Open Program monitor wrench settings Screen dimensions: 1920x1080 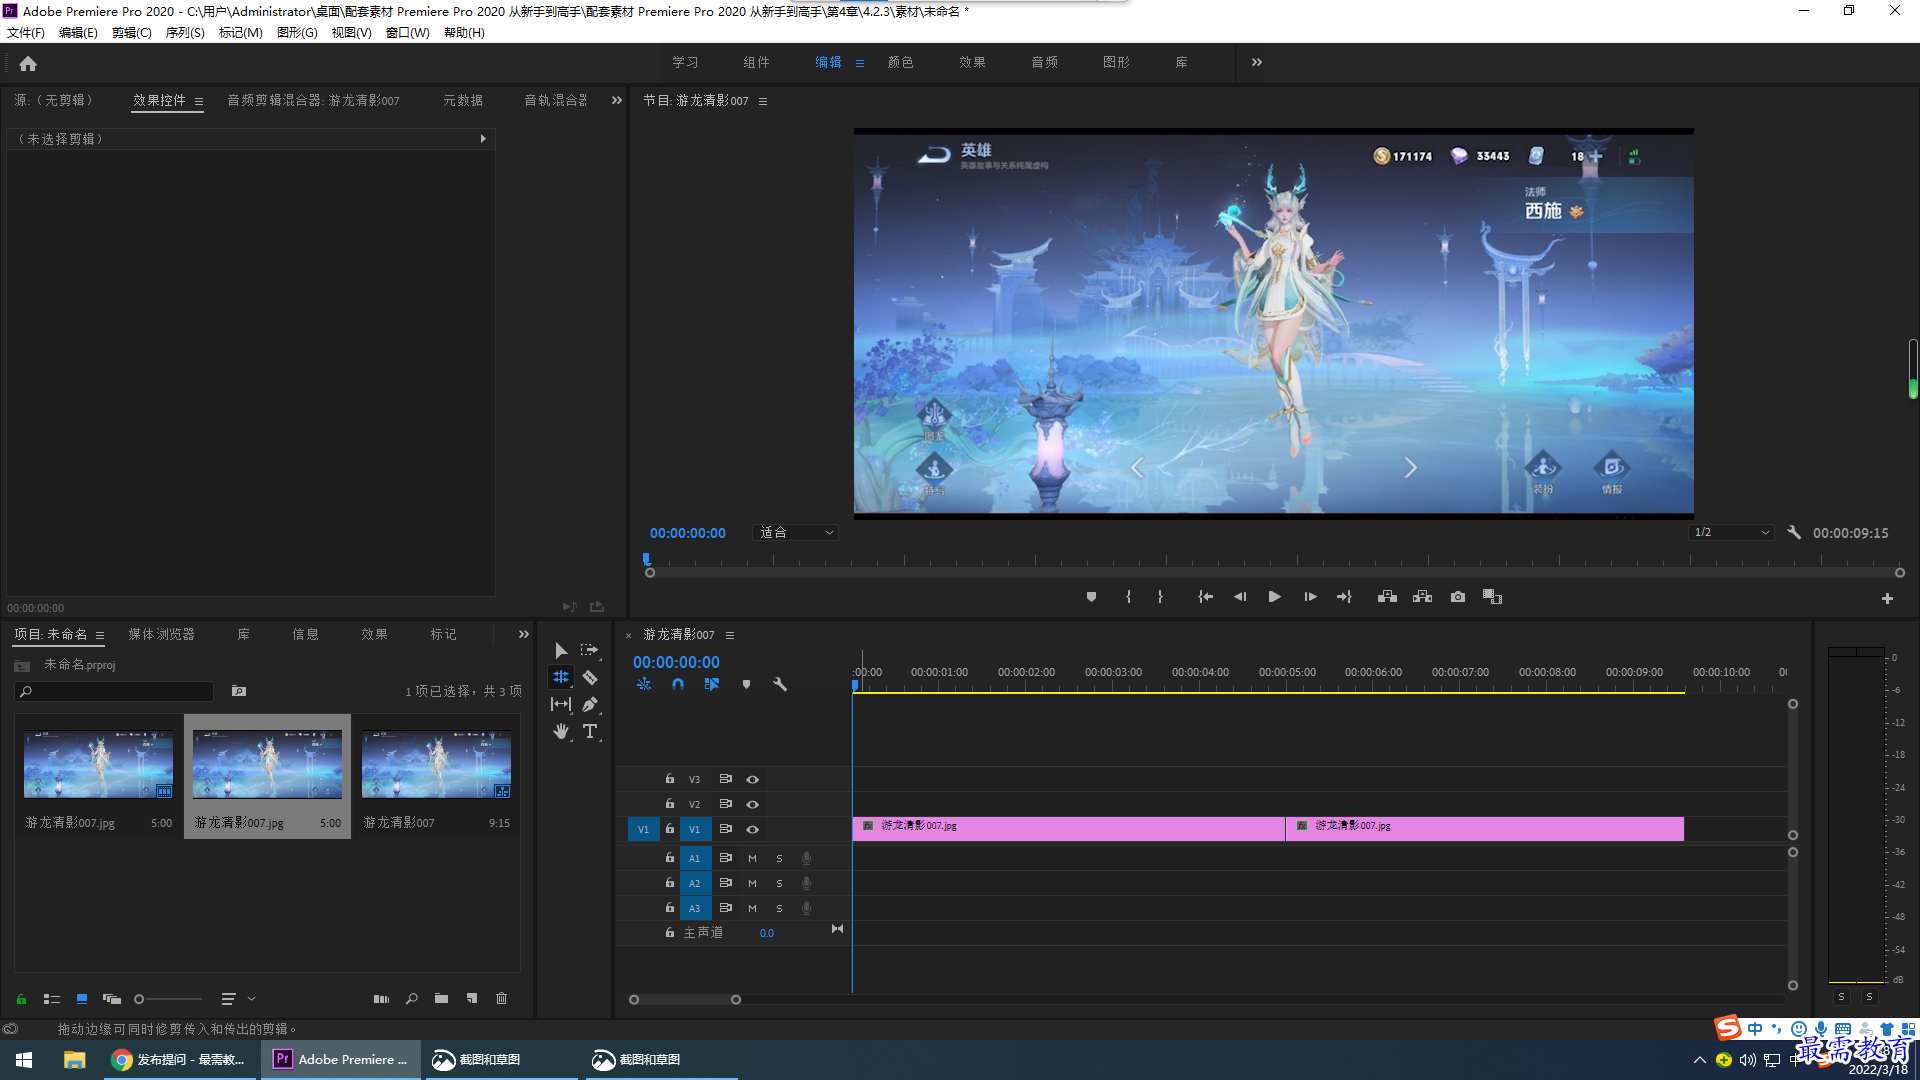(x=1794, y=533)
